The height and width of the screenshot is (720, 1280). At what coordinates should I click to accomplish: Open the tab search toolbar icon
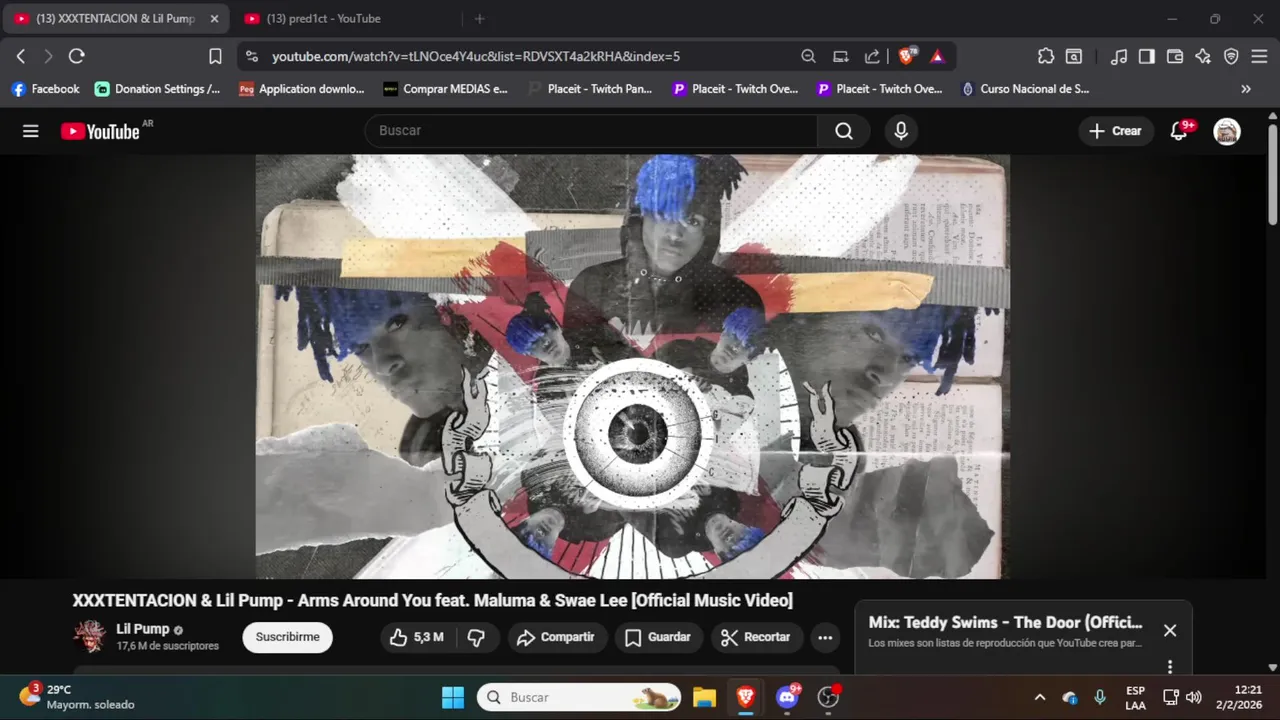(x=1074, y=56)
